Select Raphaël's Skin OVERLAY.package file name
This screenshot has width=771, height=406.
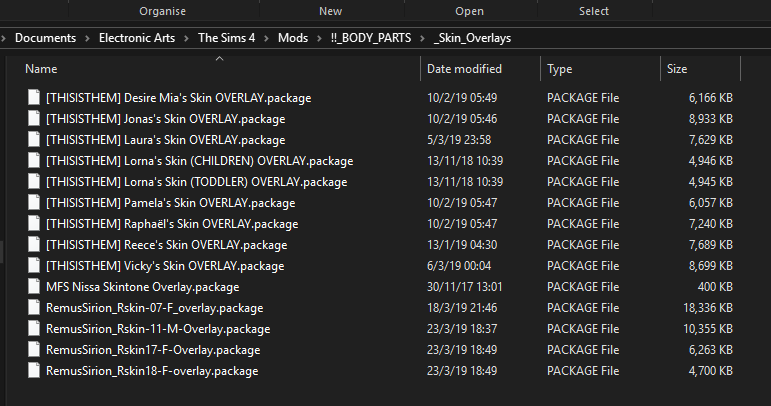(172, 224)
